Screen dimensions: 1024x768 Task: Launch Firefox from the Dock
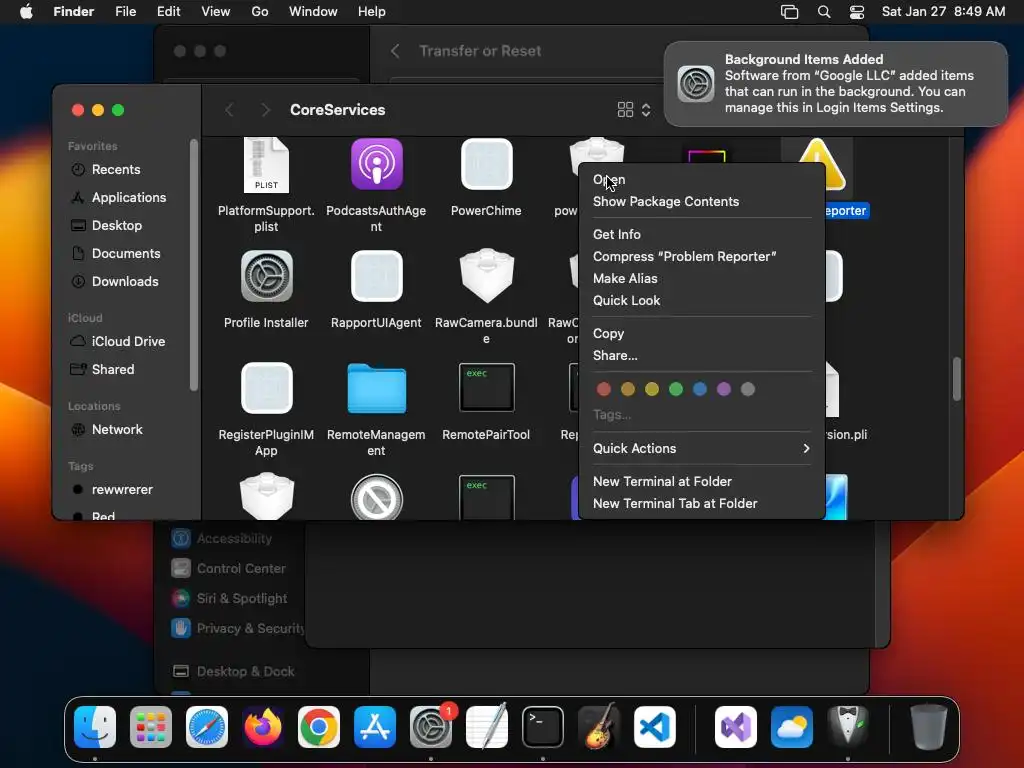tap(263, 727)
